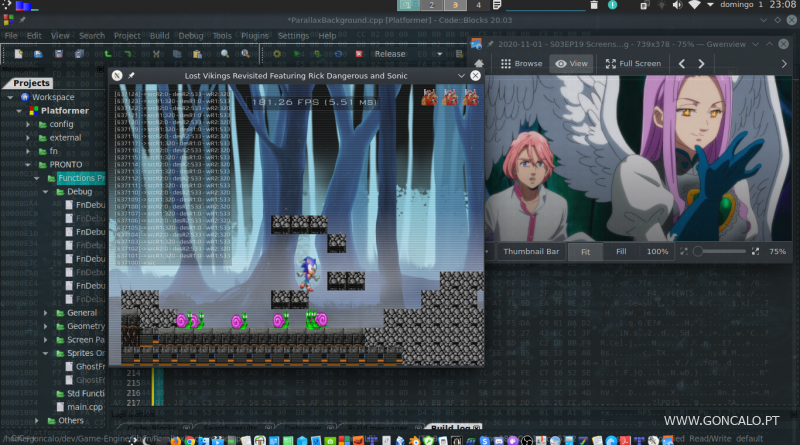800x445 pixels.
Task: Select main.cpp in the project tree
Action: (85, 407)
